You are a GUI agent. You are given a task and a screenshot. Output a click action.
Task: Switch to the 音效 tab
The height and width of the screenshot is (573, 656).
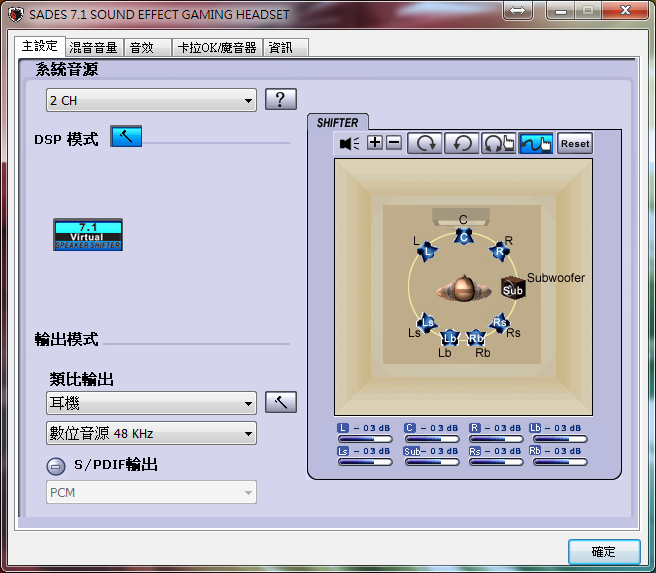(x=147, y=47)
